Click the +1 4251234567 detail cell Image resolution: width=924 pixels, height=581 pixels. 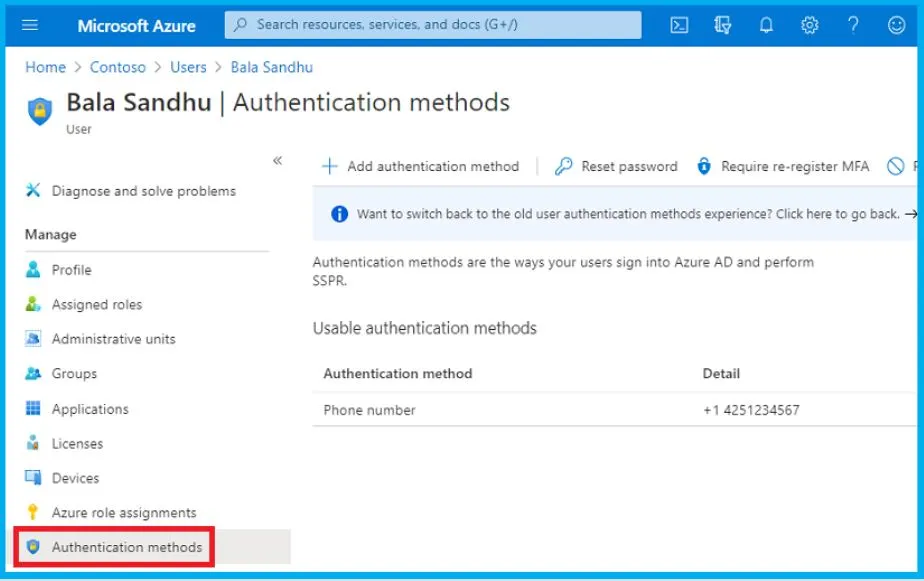click(751, 410)
